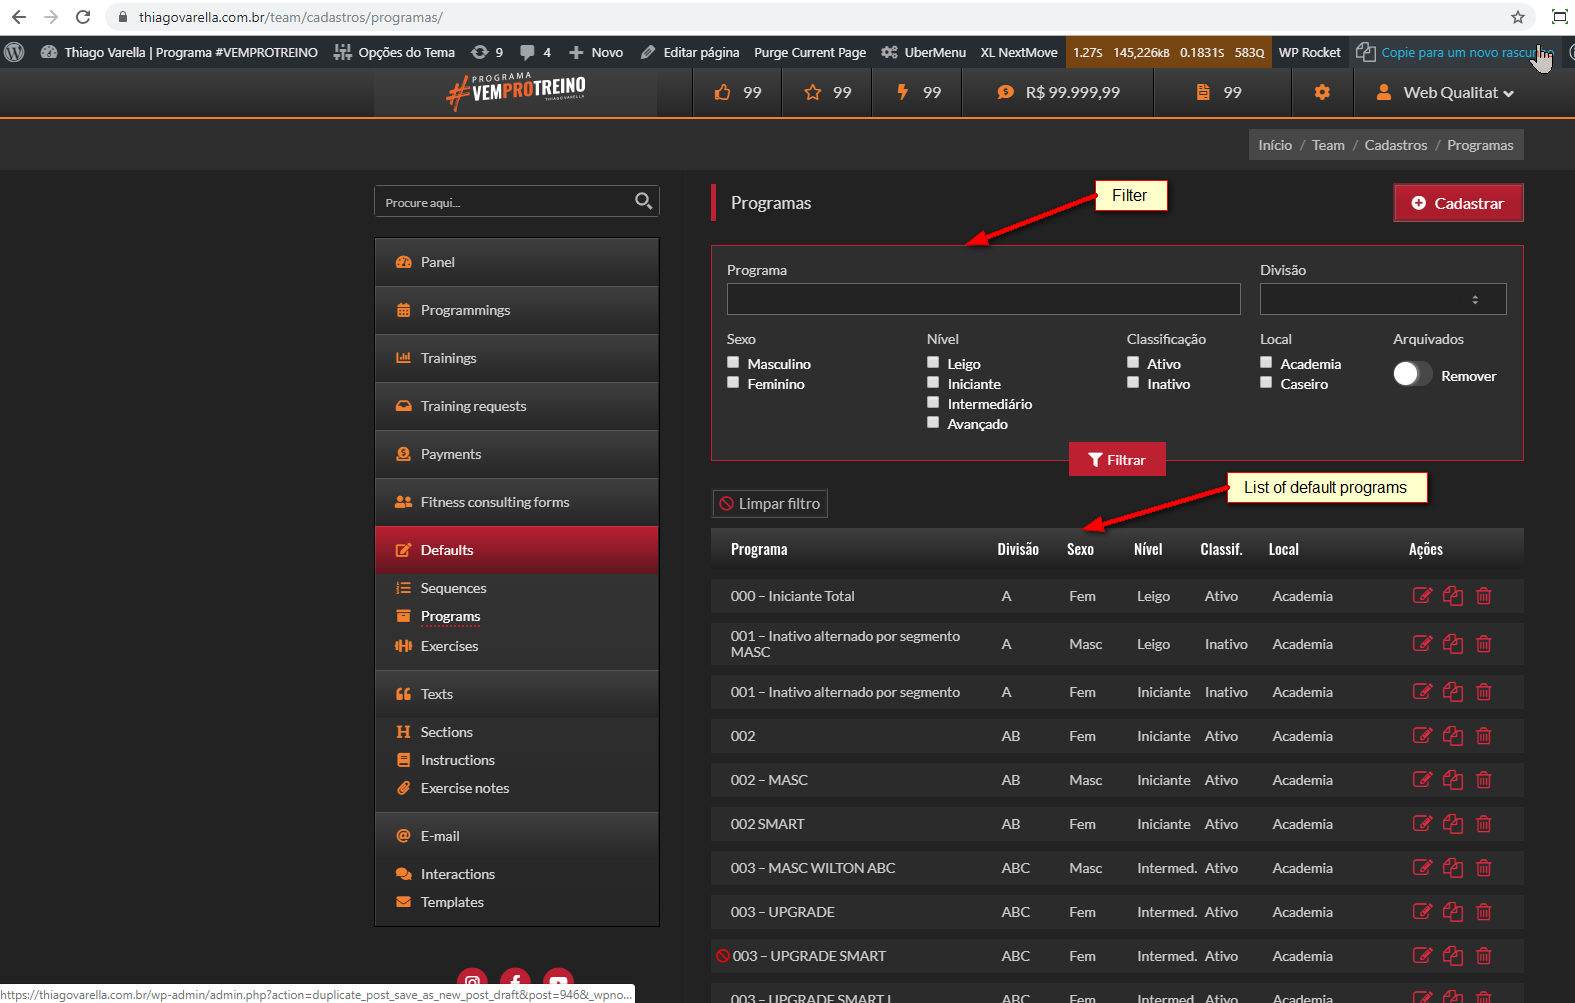Apply filters with the Filtrar button

click(x=1117, y=460)
